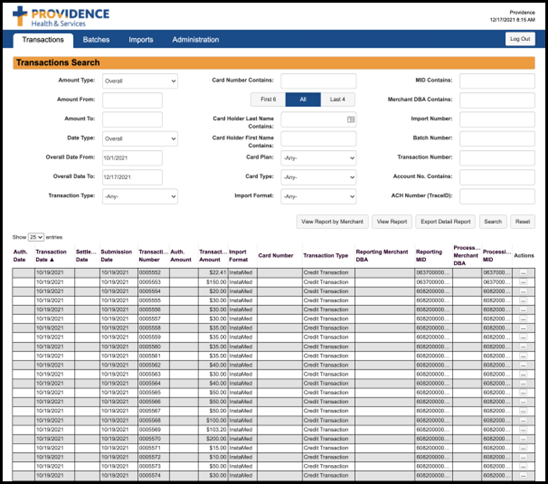548x484 pixels.
Task: Focus the Import Number field
Action: point(497,120)
